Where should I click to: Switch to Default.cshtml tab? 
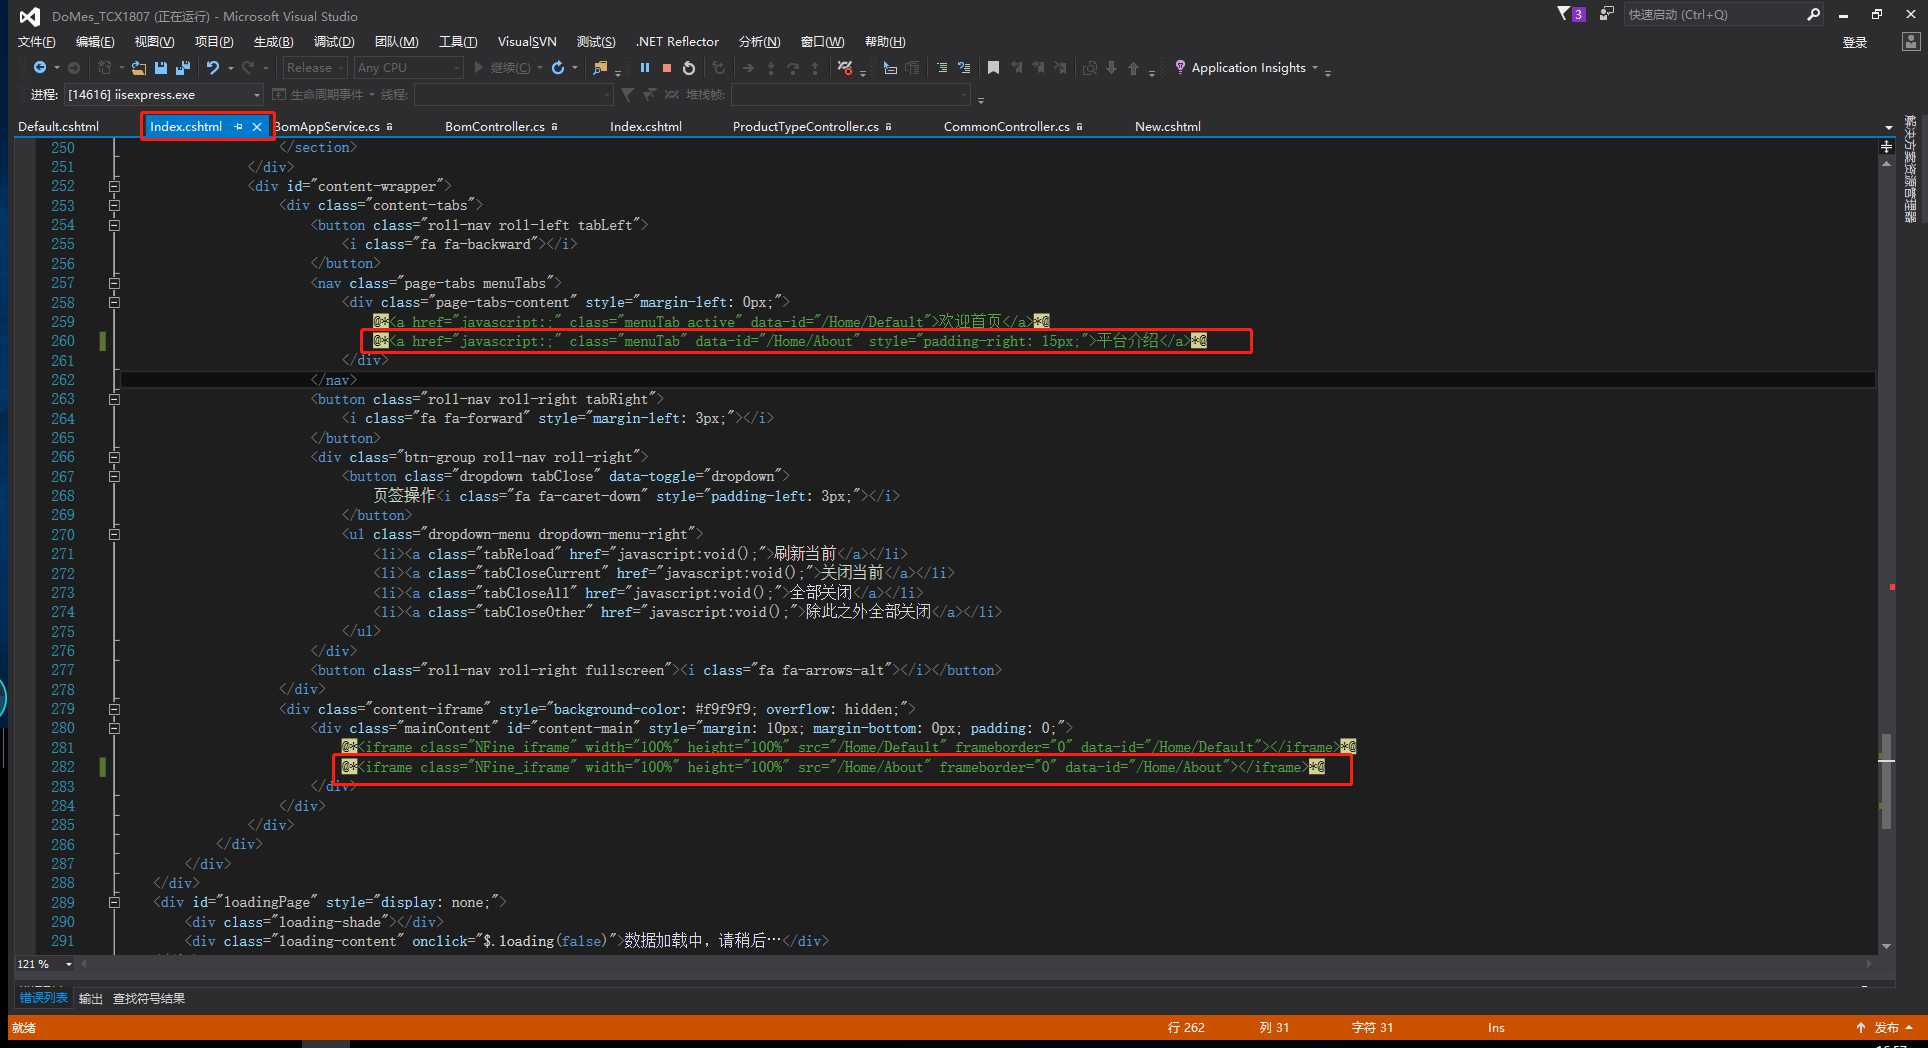pyautogui.click(x=59, y=127)
